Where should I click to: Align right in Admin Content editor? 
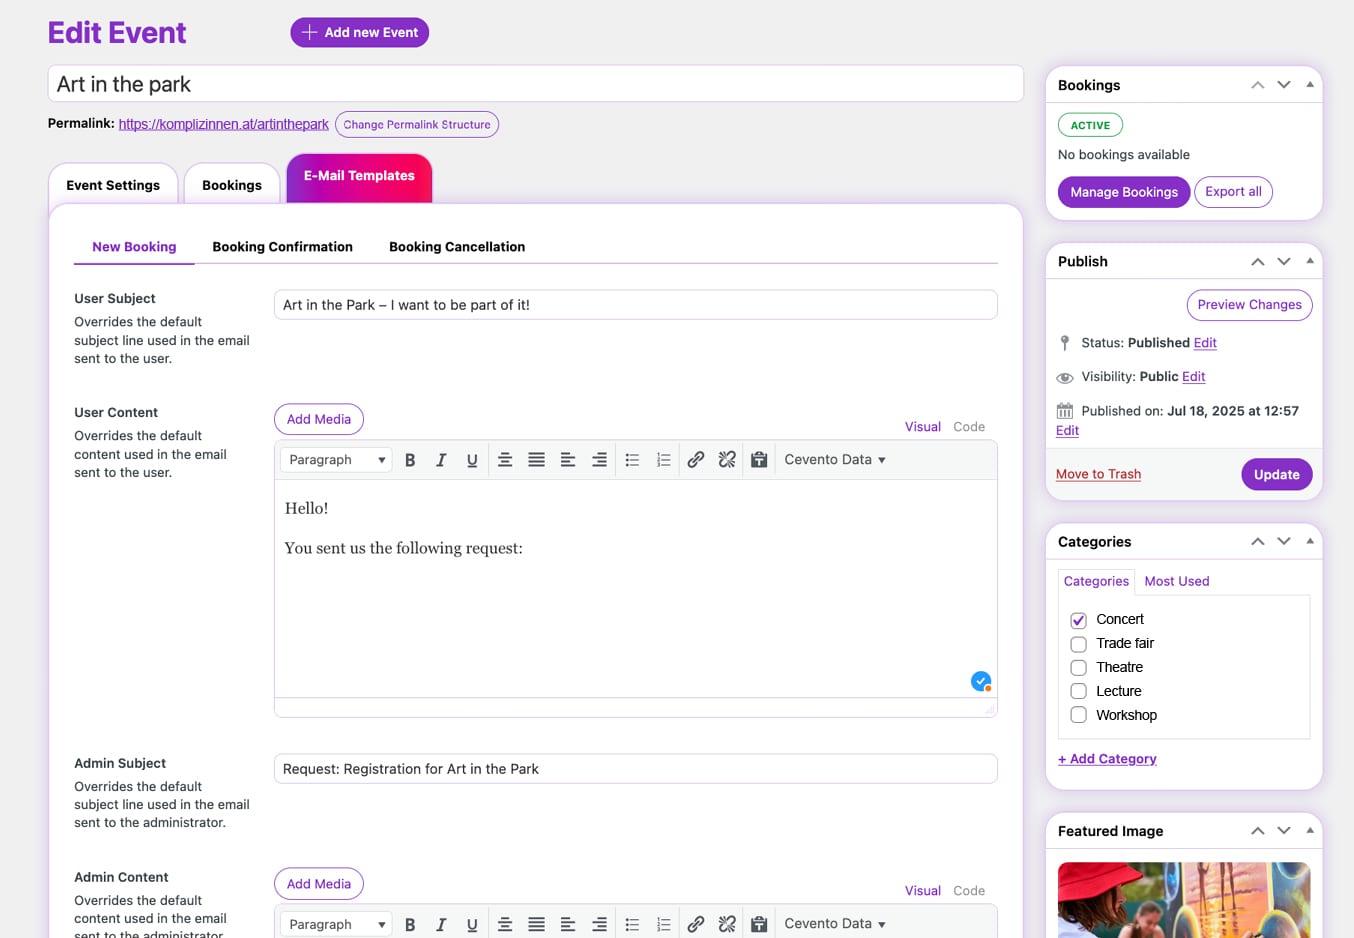599,924
